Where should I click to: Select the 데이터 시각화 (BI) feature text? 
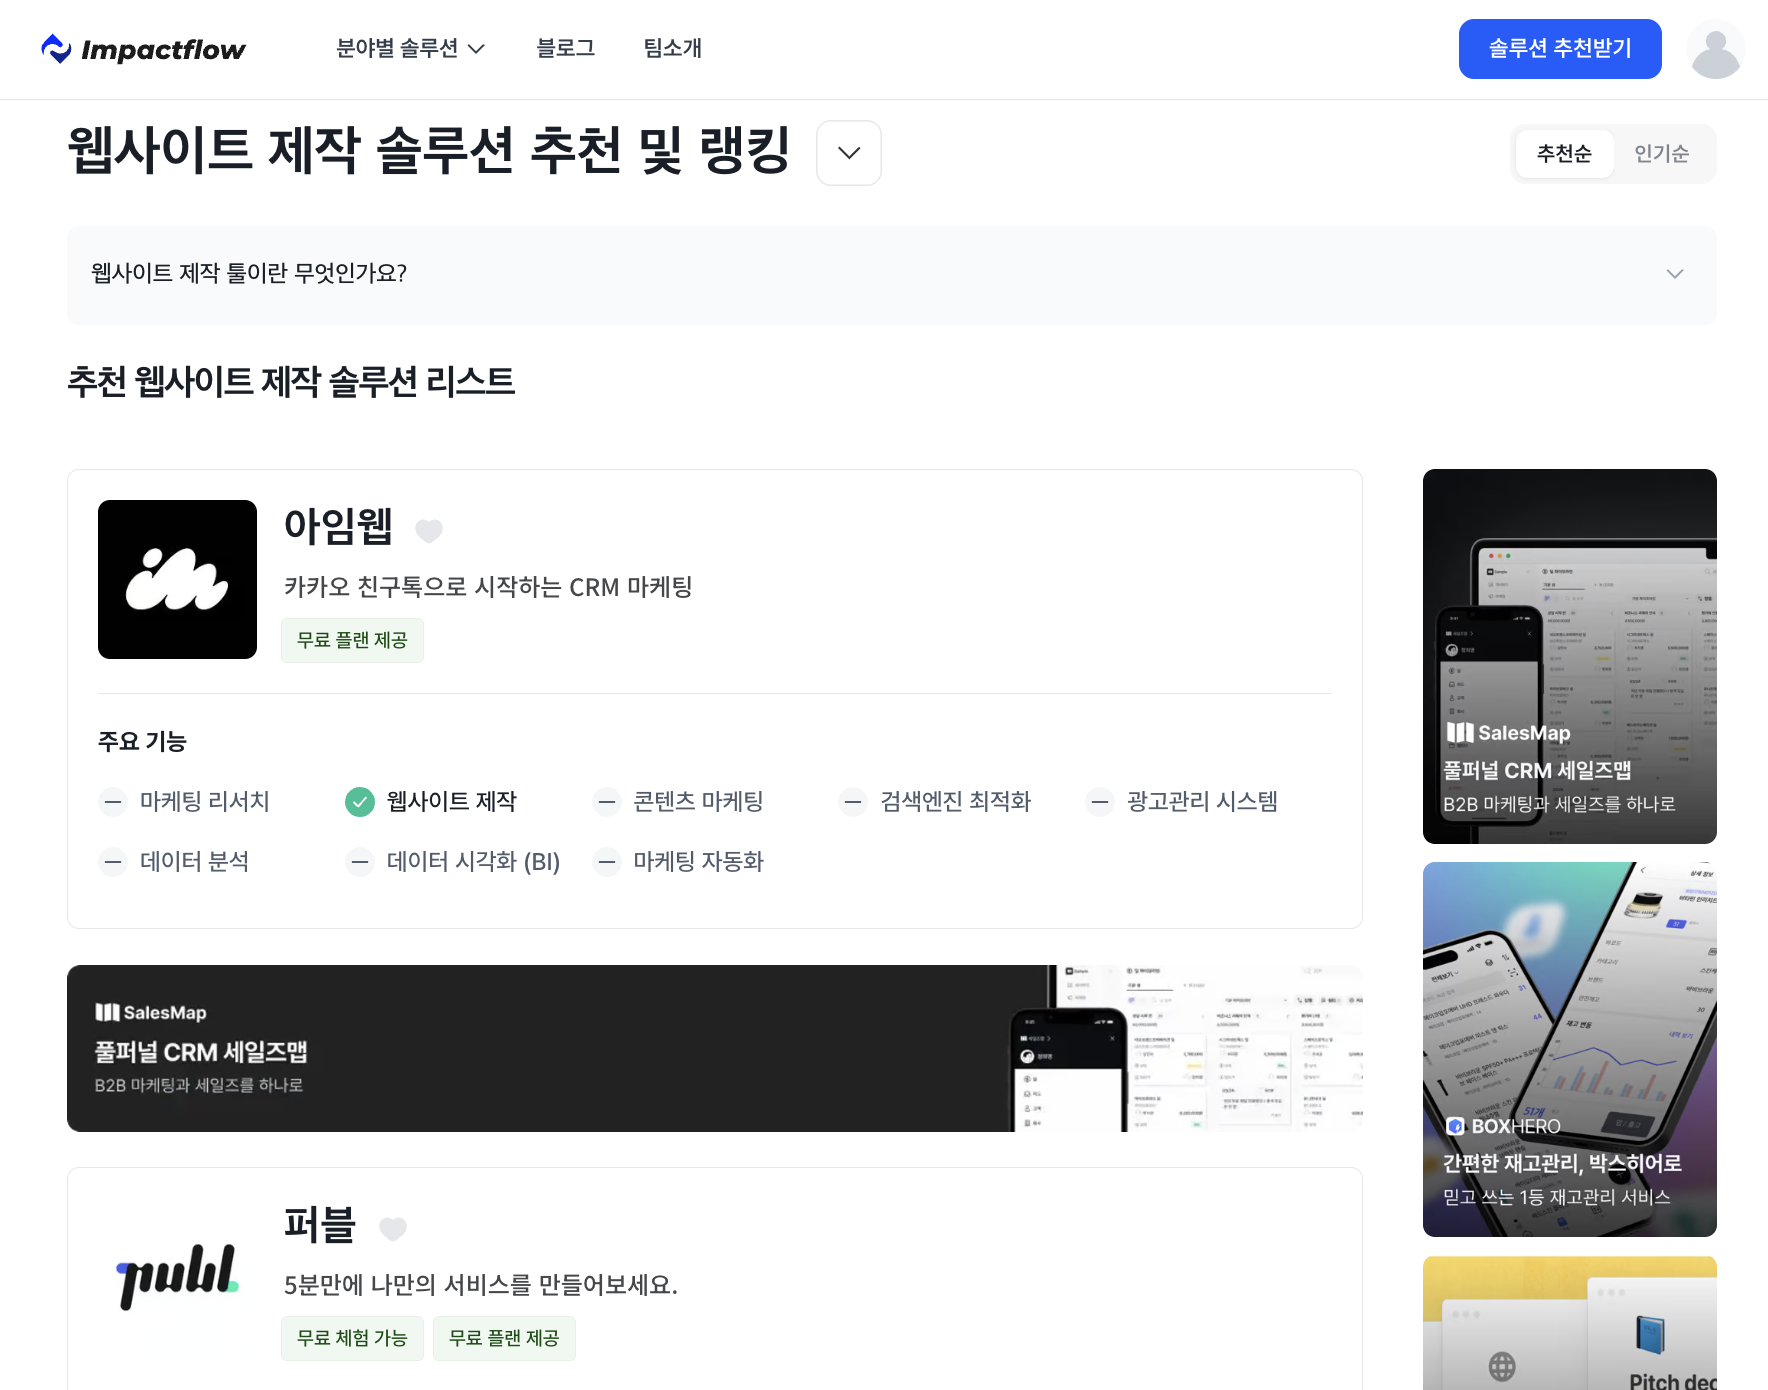(473, 862)
